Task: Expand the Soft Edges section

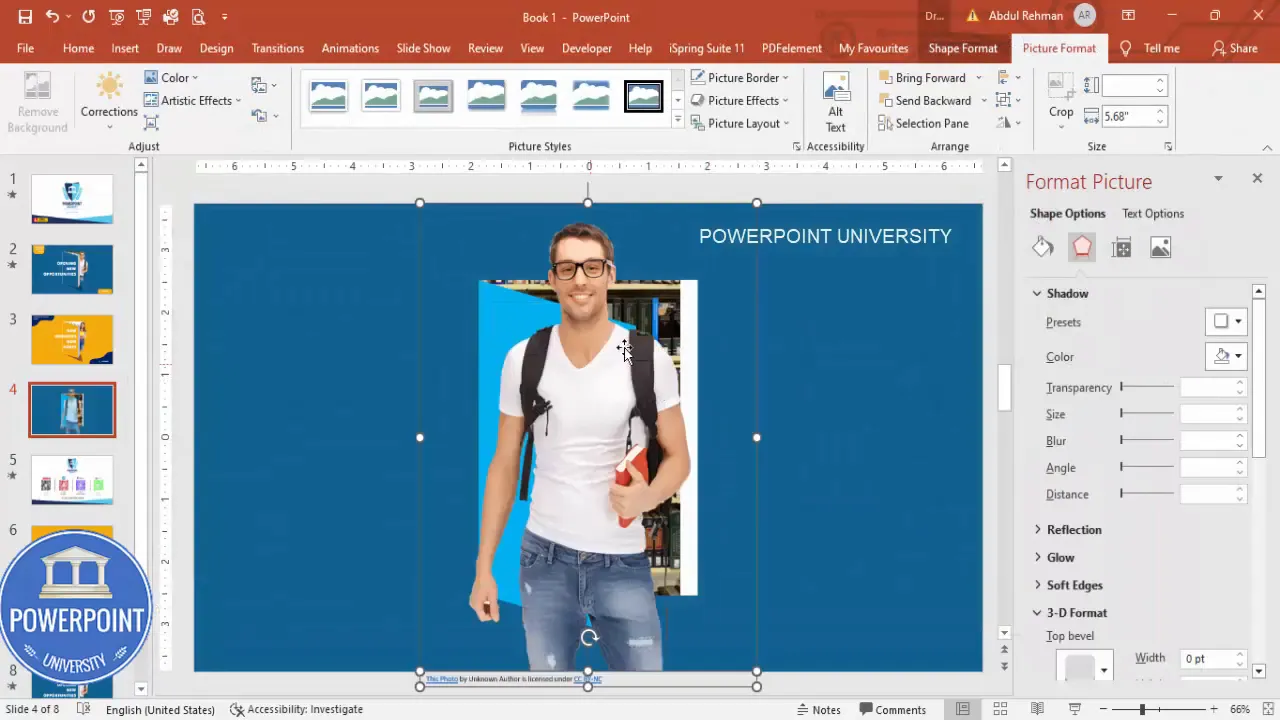Action: pos(1067,585)
